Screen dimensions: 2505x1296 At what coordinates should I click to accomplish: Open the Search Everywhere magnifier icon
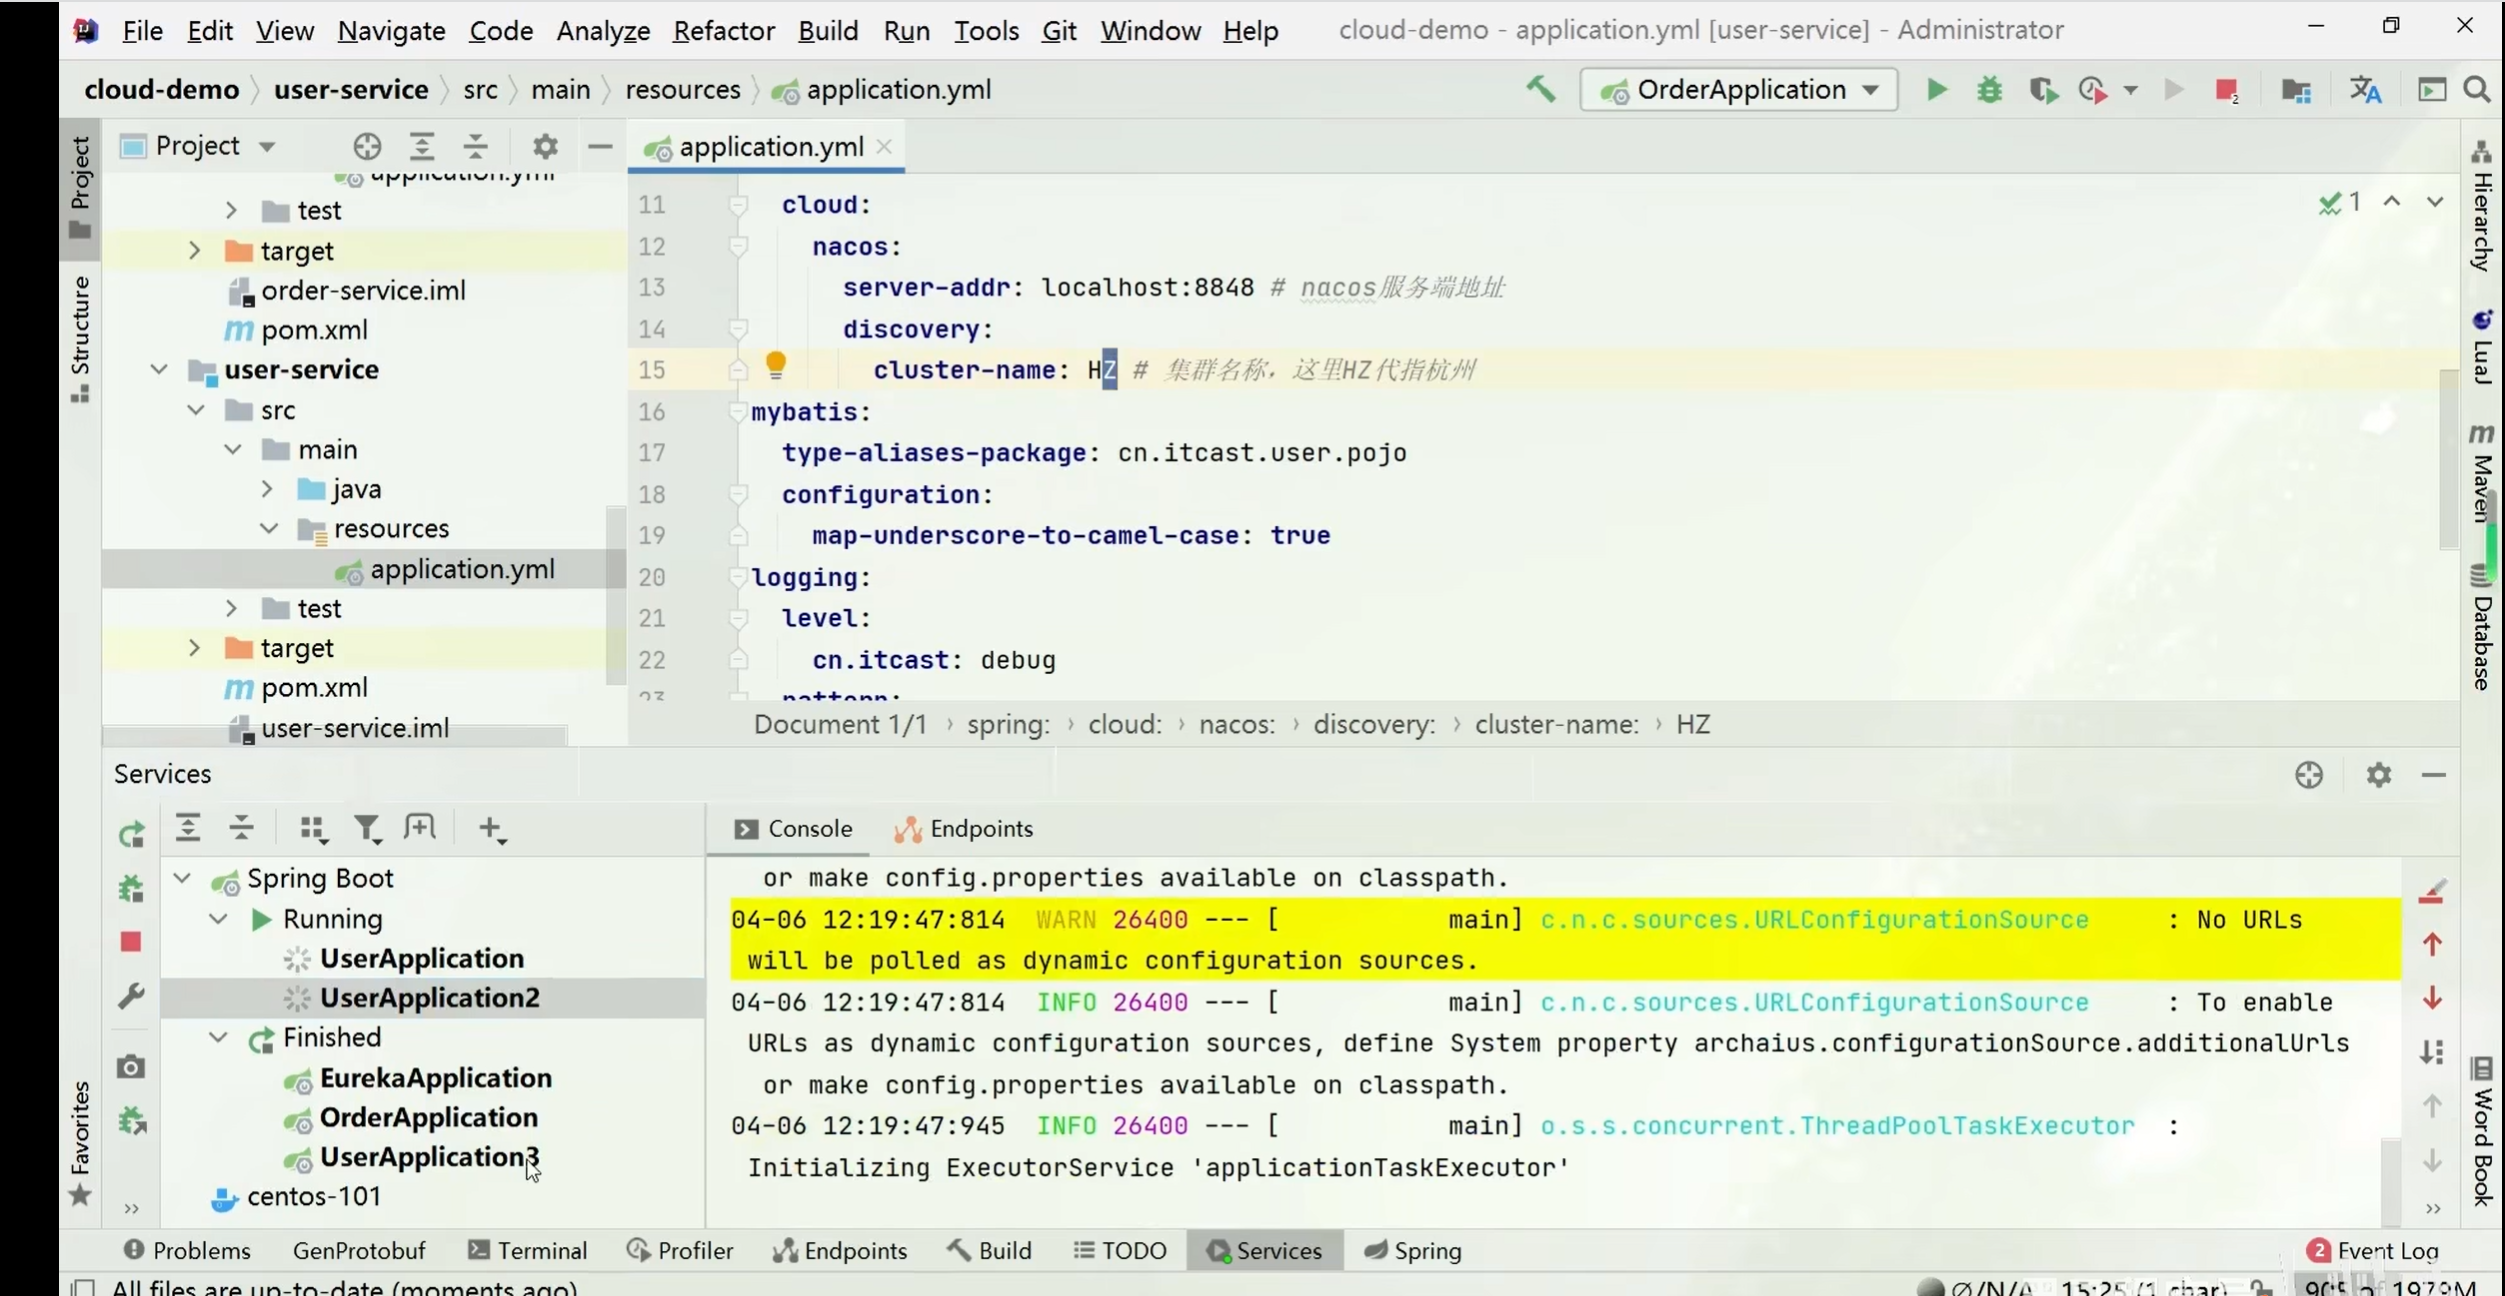pyautogui.click(x=2477, y=90)
